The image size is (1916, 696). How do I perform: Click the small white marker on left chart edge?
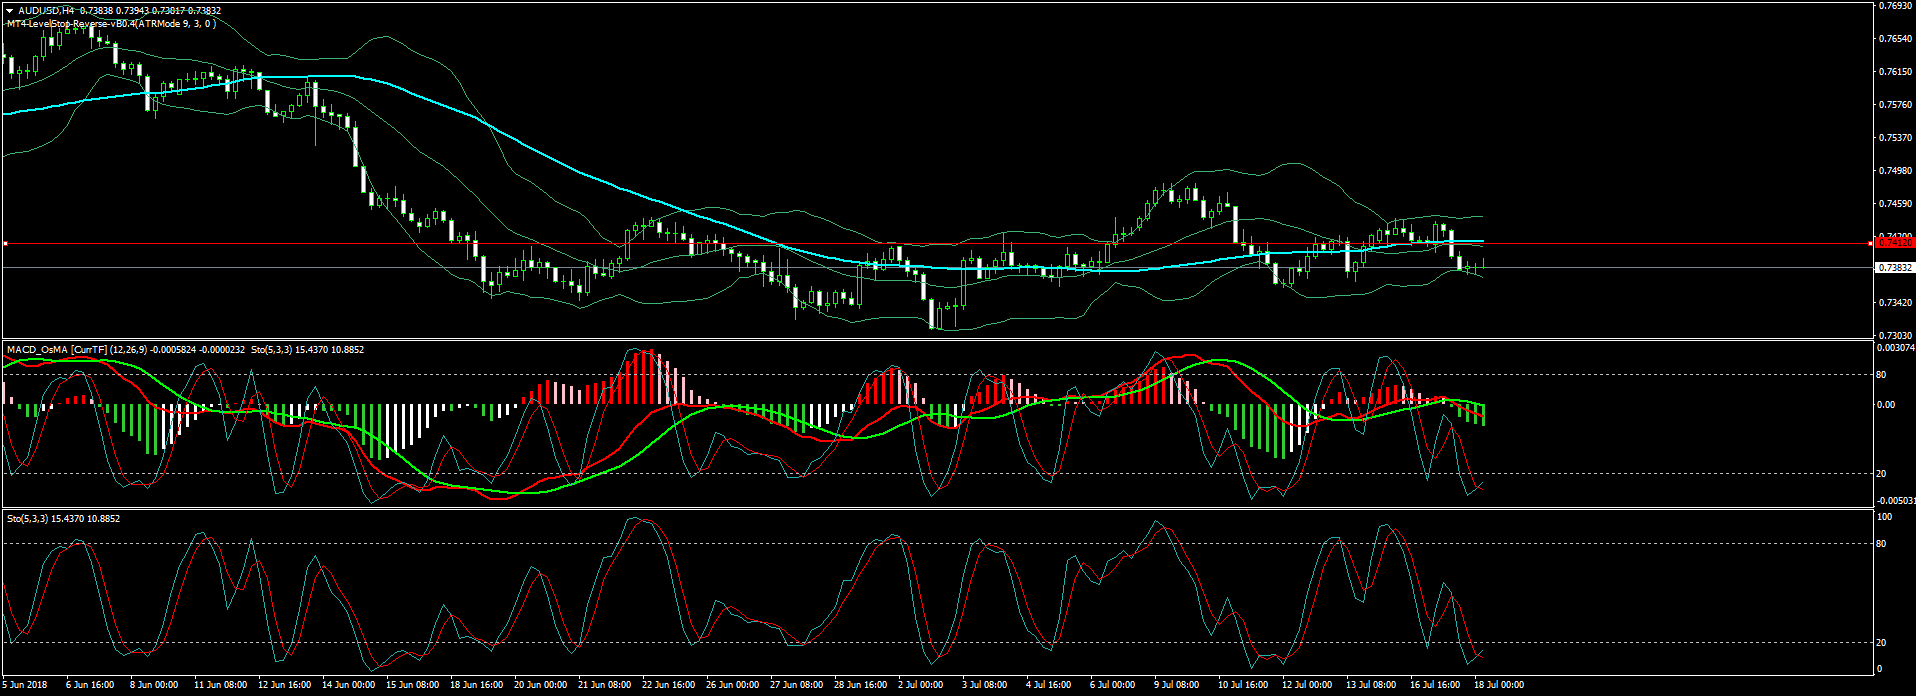point(5,243)
